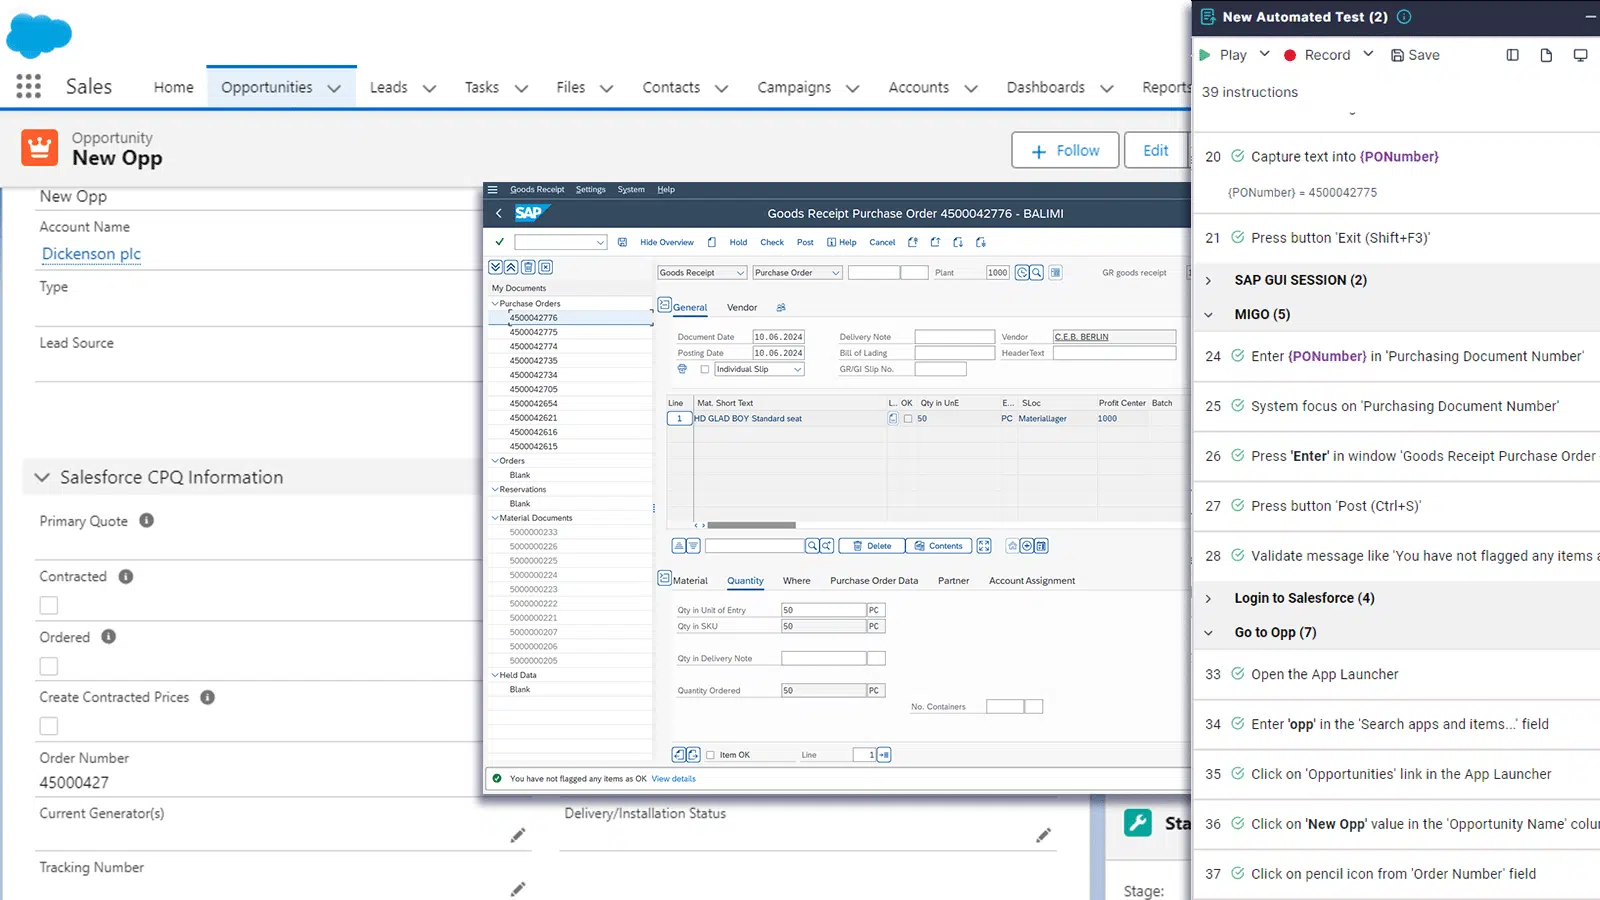
Task: Click the Follow button
Action: click(1065, 151)
